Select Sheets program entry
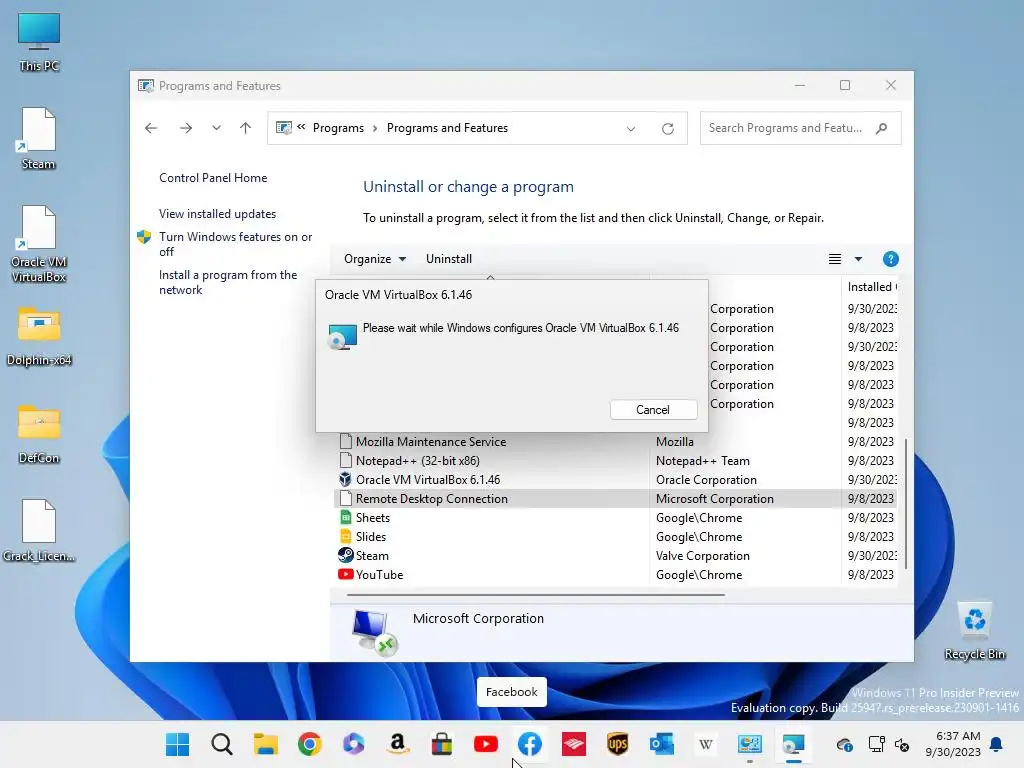The image size is (1024, 768). tap(615, 517)
